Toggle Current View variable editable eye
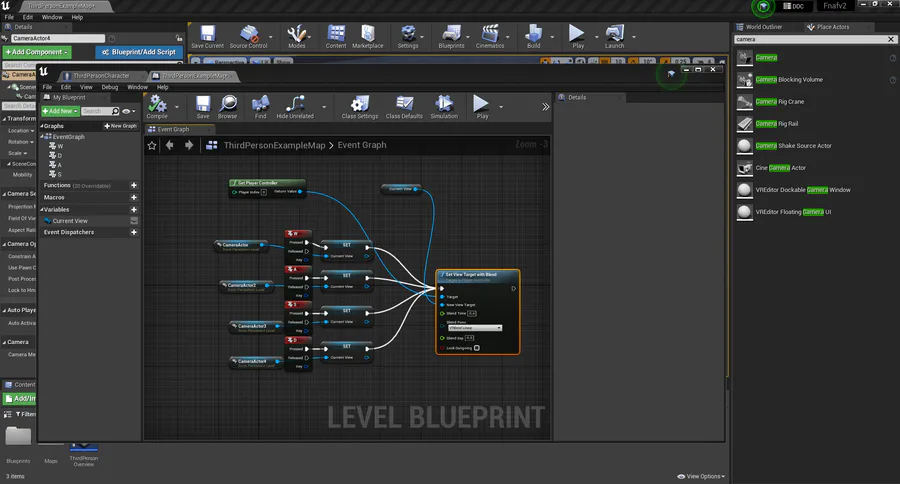The image size is (900, 484). tap(134, 221)
